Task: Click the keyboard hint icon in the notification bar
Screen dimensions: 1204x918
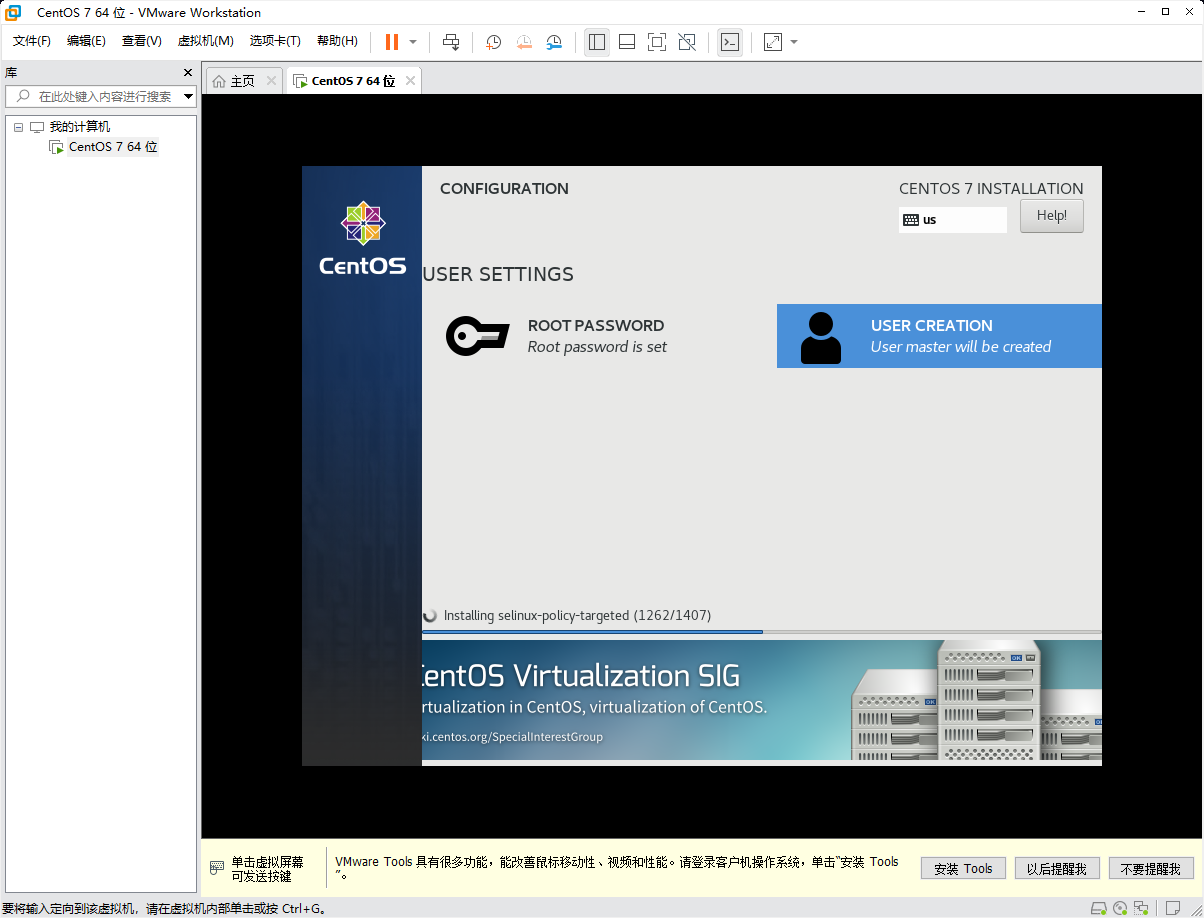Action: point(216,868)
